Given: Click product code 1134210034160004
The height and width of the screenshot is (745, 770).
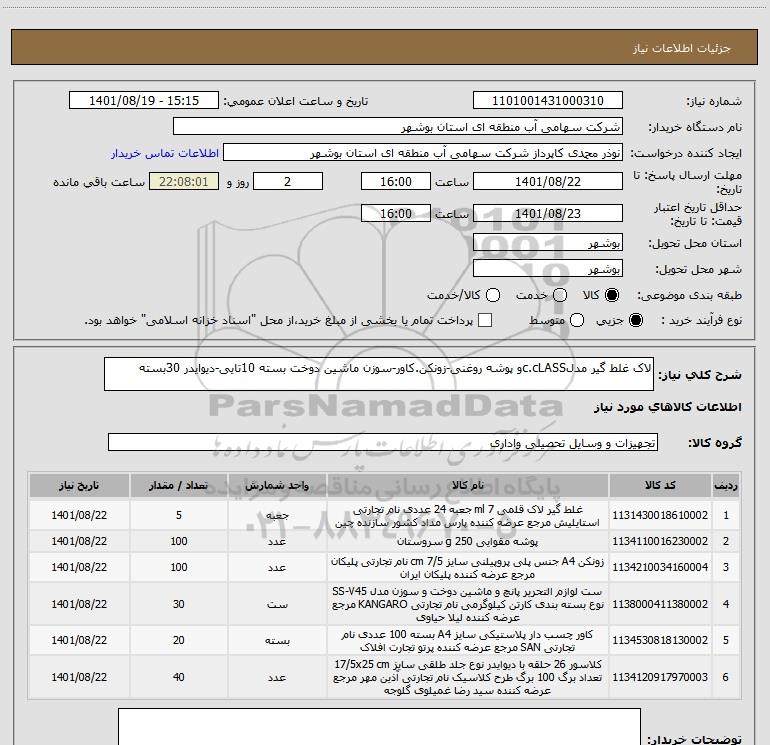Looking at the screenshot, I should (660, 567).
